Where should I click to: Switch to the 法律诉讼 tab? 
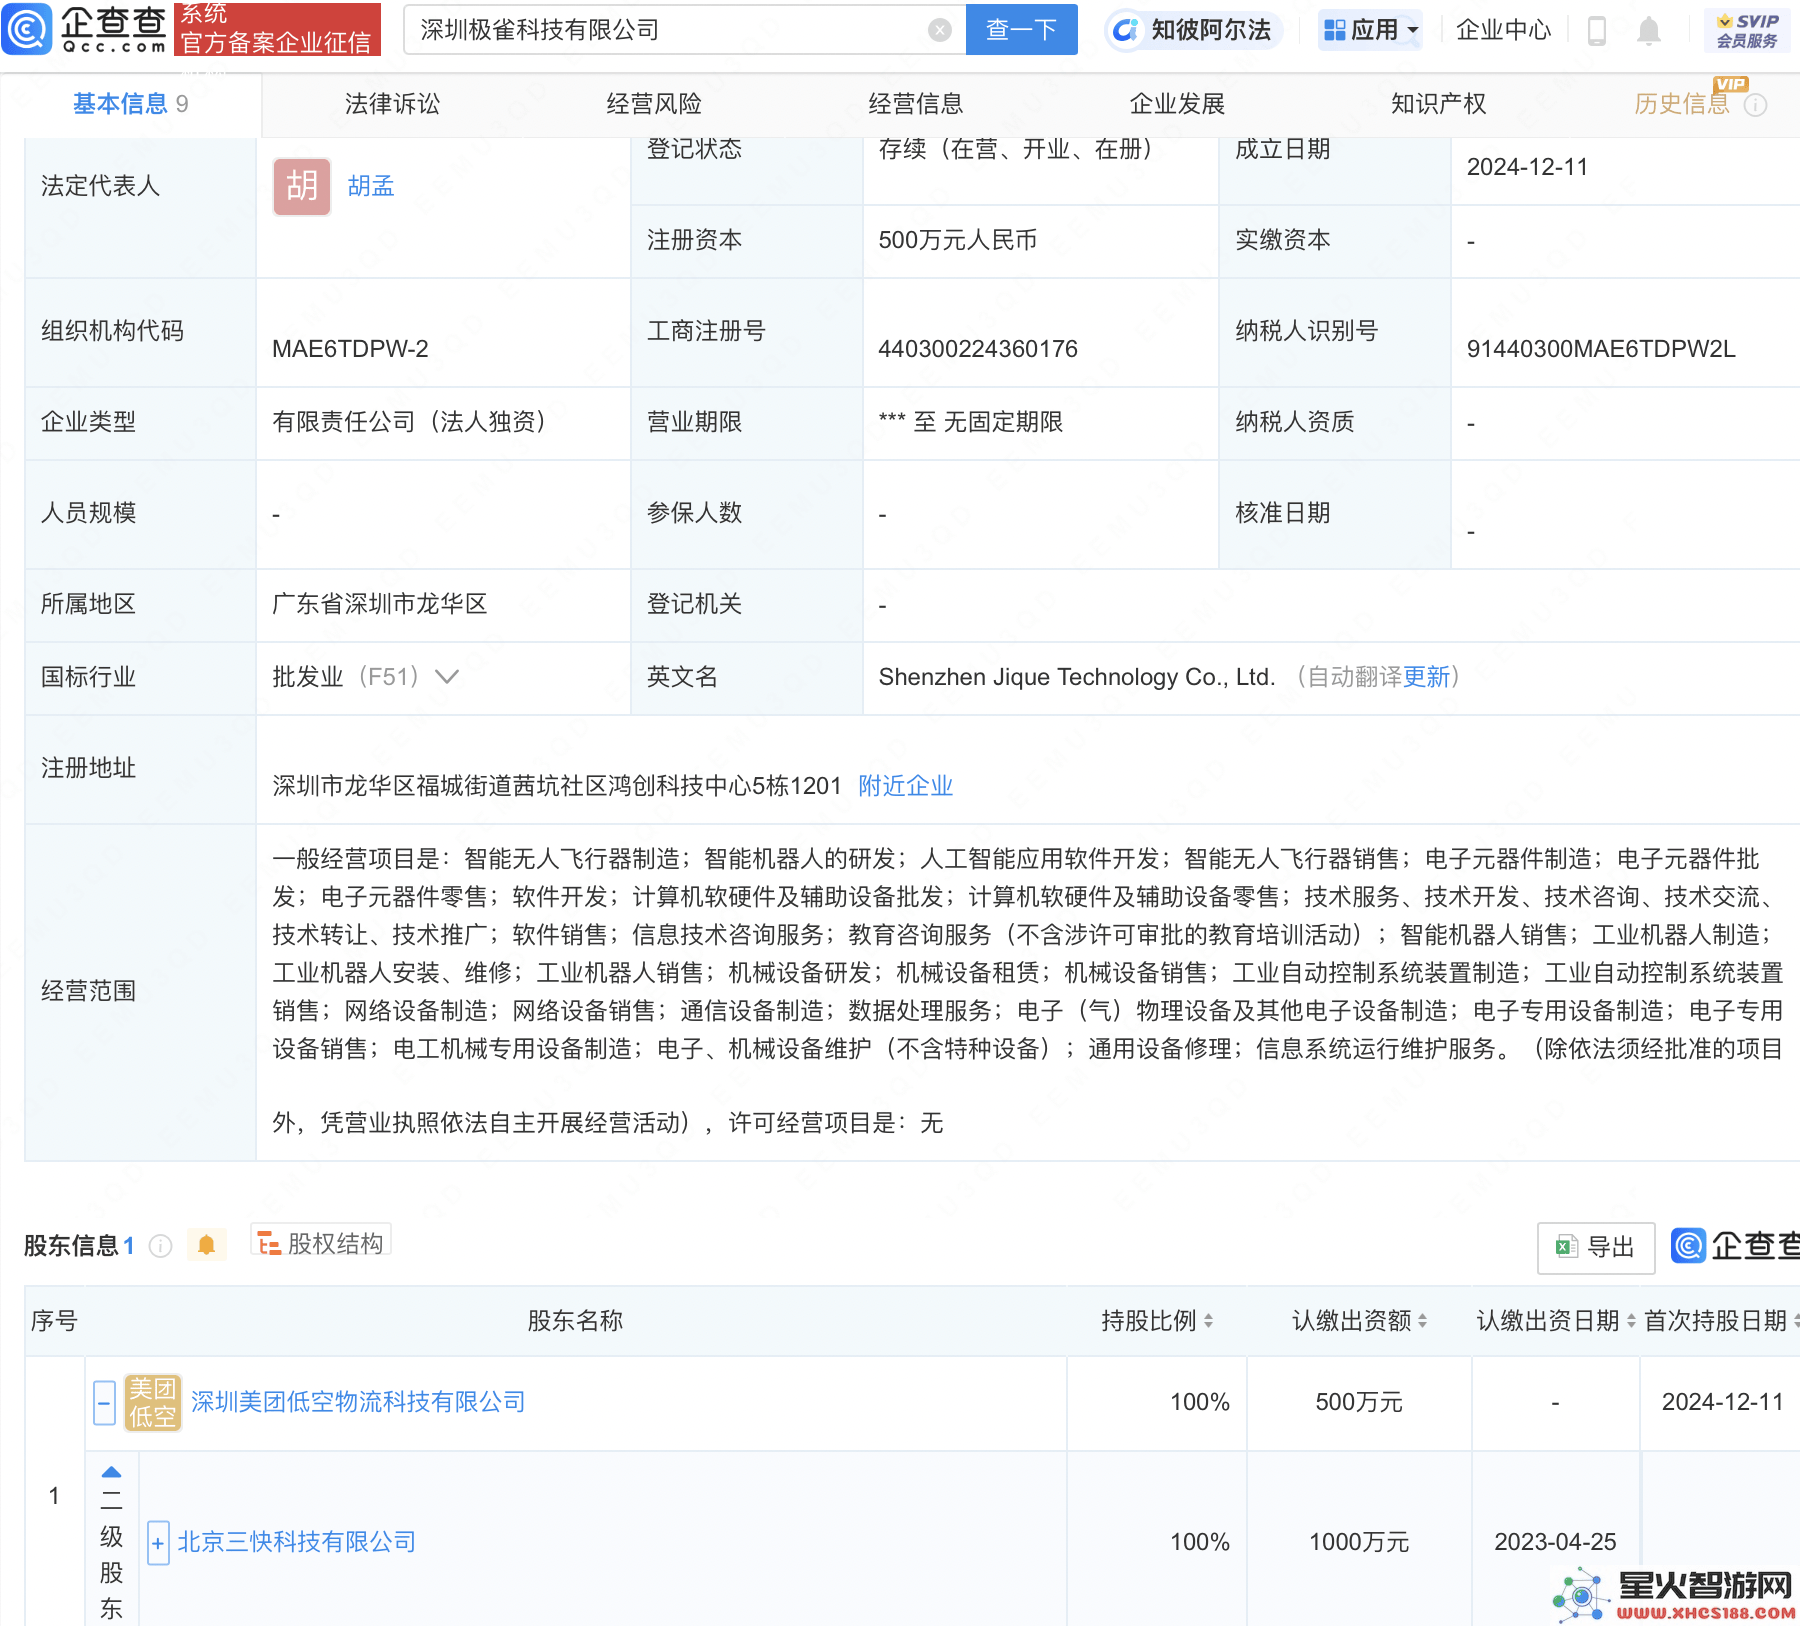pos(392,104)
